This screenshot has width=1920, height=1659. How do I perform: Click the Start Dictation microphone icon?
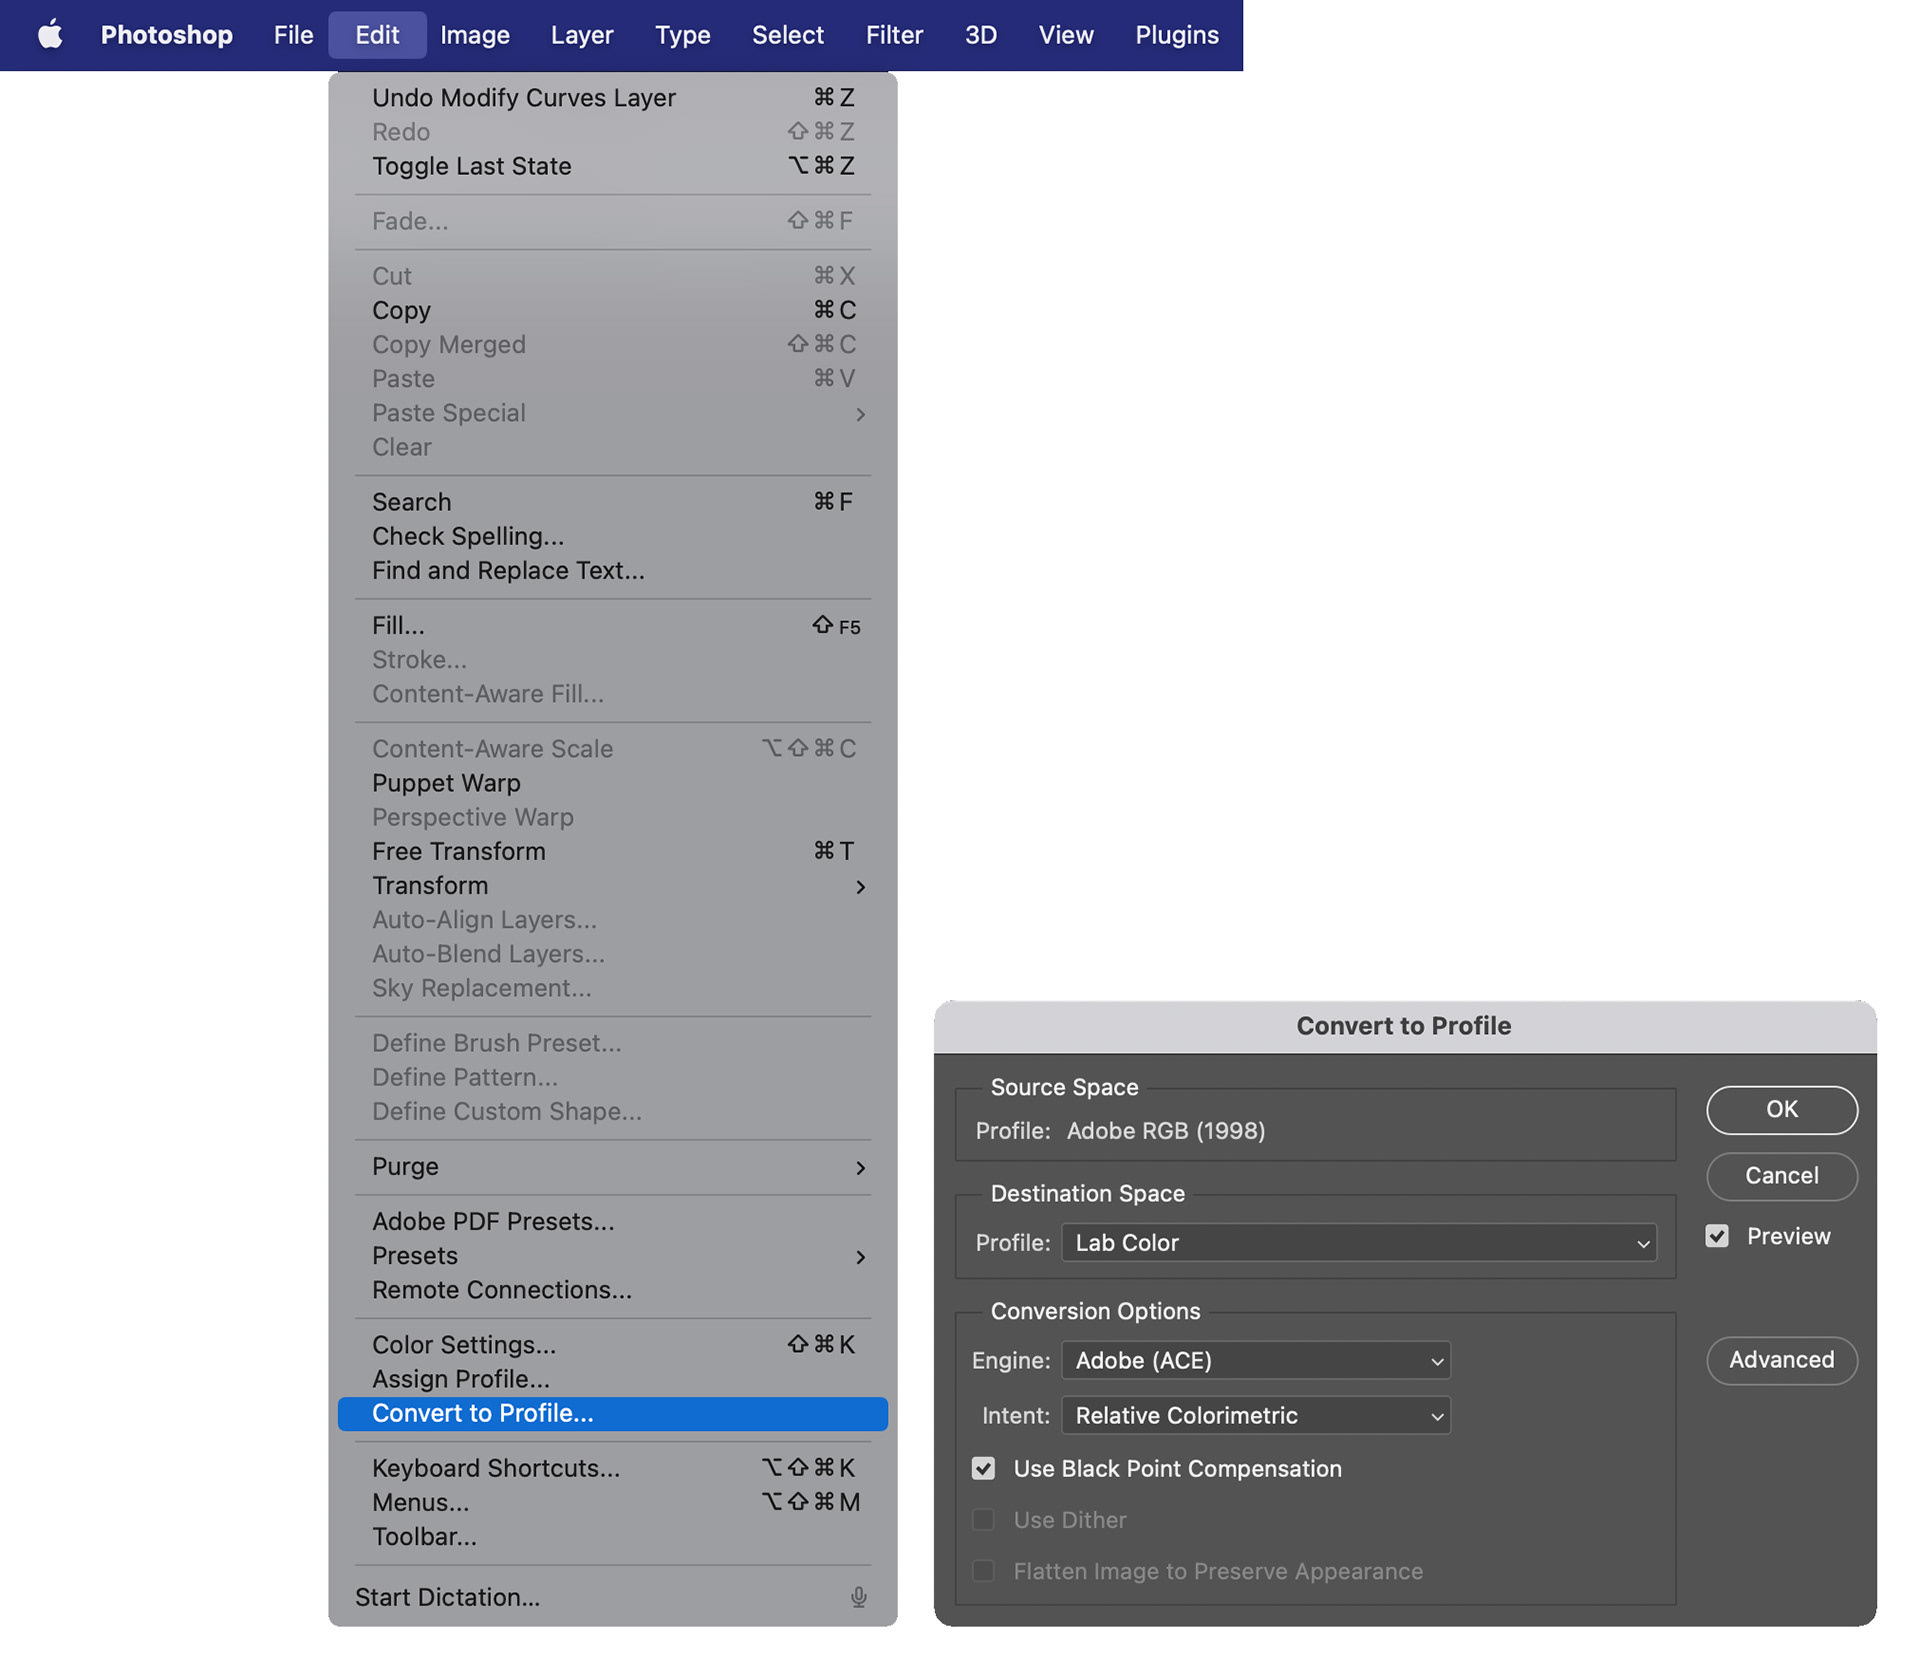click(x=858, y=1597)
